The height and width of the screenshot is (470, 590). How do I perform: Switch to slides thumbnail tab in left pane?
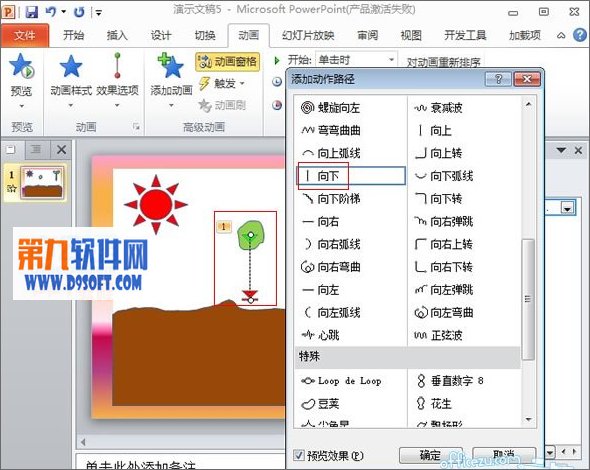click(12, 150)
